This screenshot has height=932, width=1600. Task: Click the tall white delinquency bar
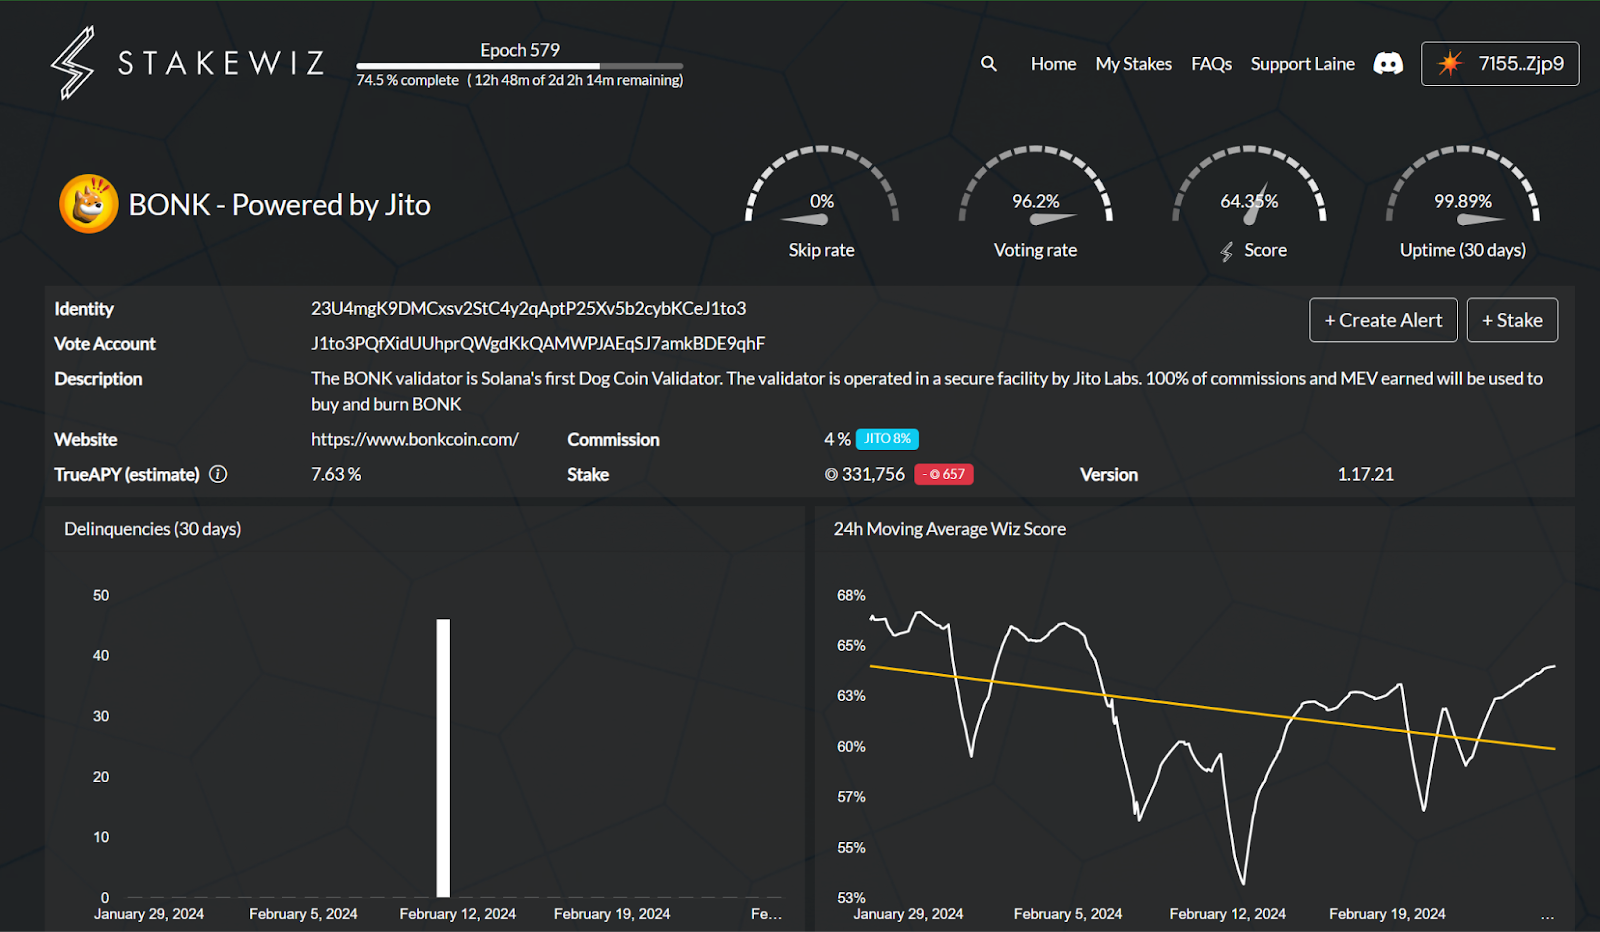click(443, 758)
